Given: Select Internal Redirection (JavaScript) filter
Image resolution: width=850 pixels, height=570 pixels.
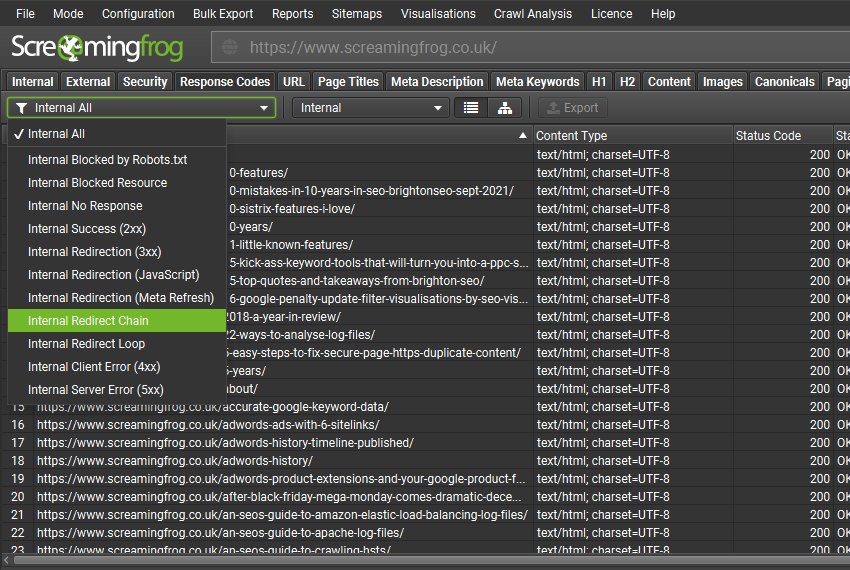Looking at the screenshot, I should coord(117,274).
